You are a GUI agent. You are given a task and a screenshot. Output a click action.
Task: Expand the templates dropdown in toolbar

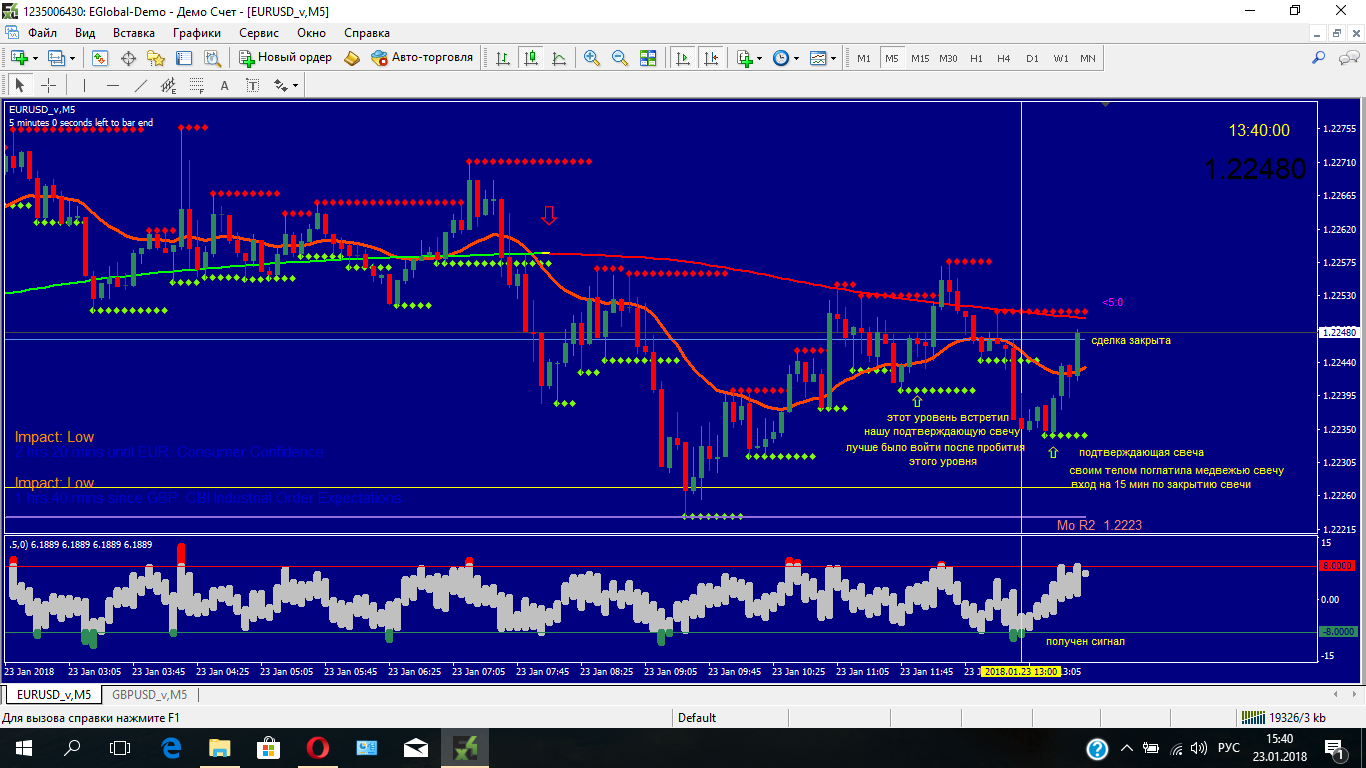pyautogui.click(x=833, y=58)
